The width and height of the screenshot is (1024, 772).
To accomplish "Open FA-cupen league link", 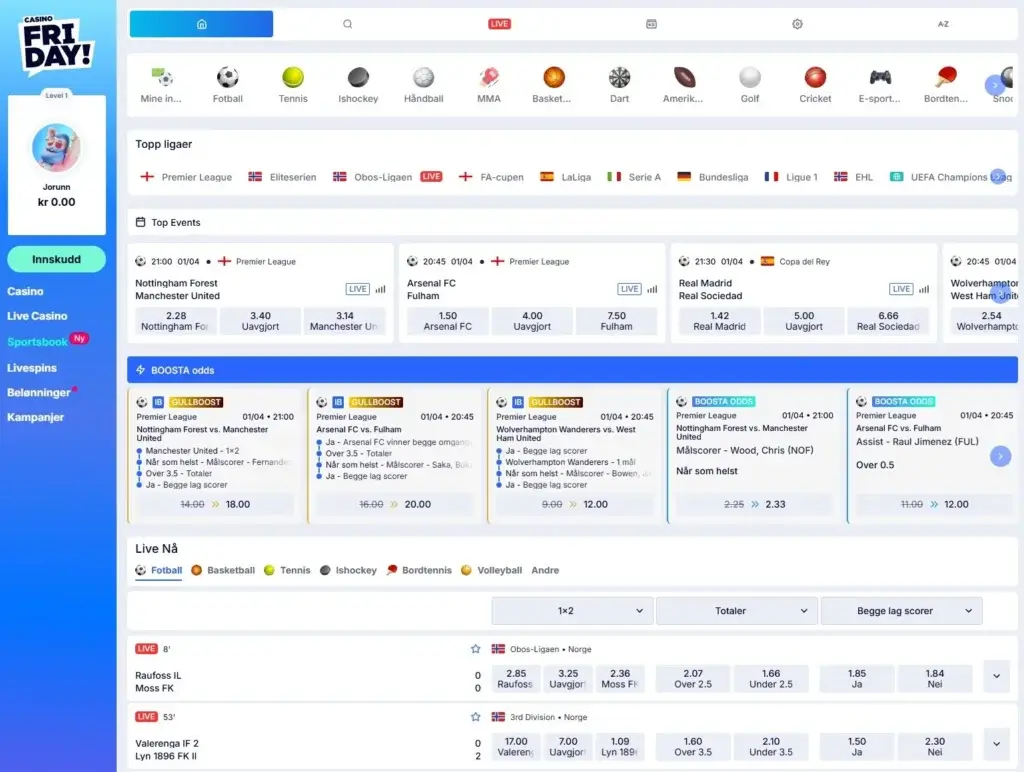I will pyautogui.click(x=492, y=177).
